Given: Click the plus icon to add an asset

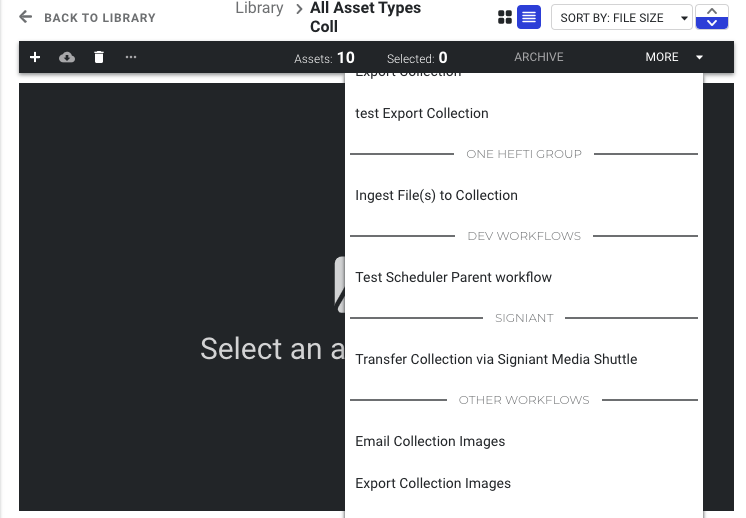Looking at the screenshot, I should pos(35,58).
